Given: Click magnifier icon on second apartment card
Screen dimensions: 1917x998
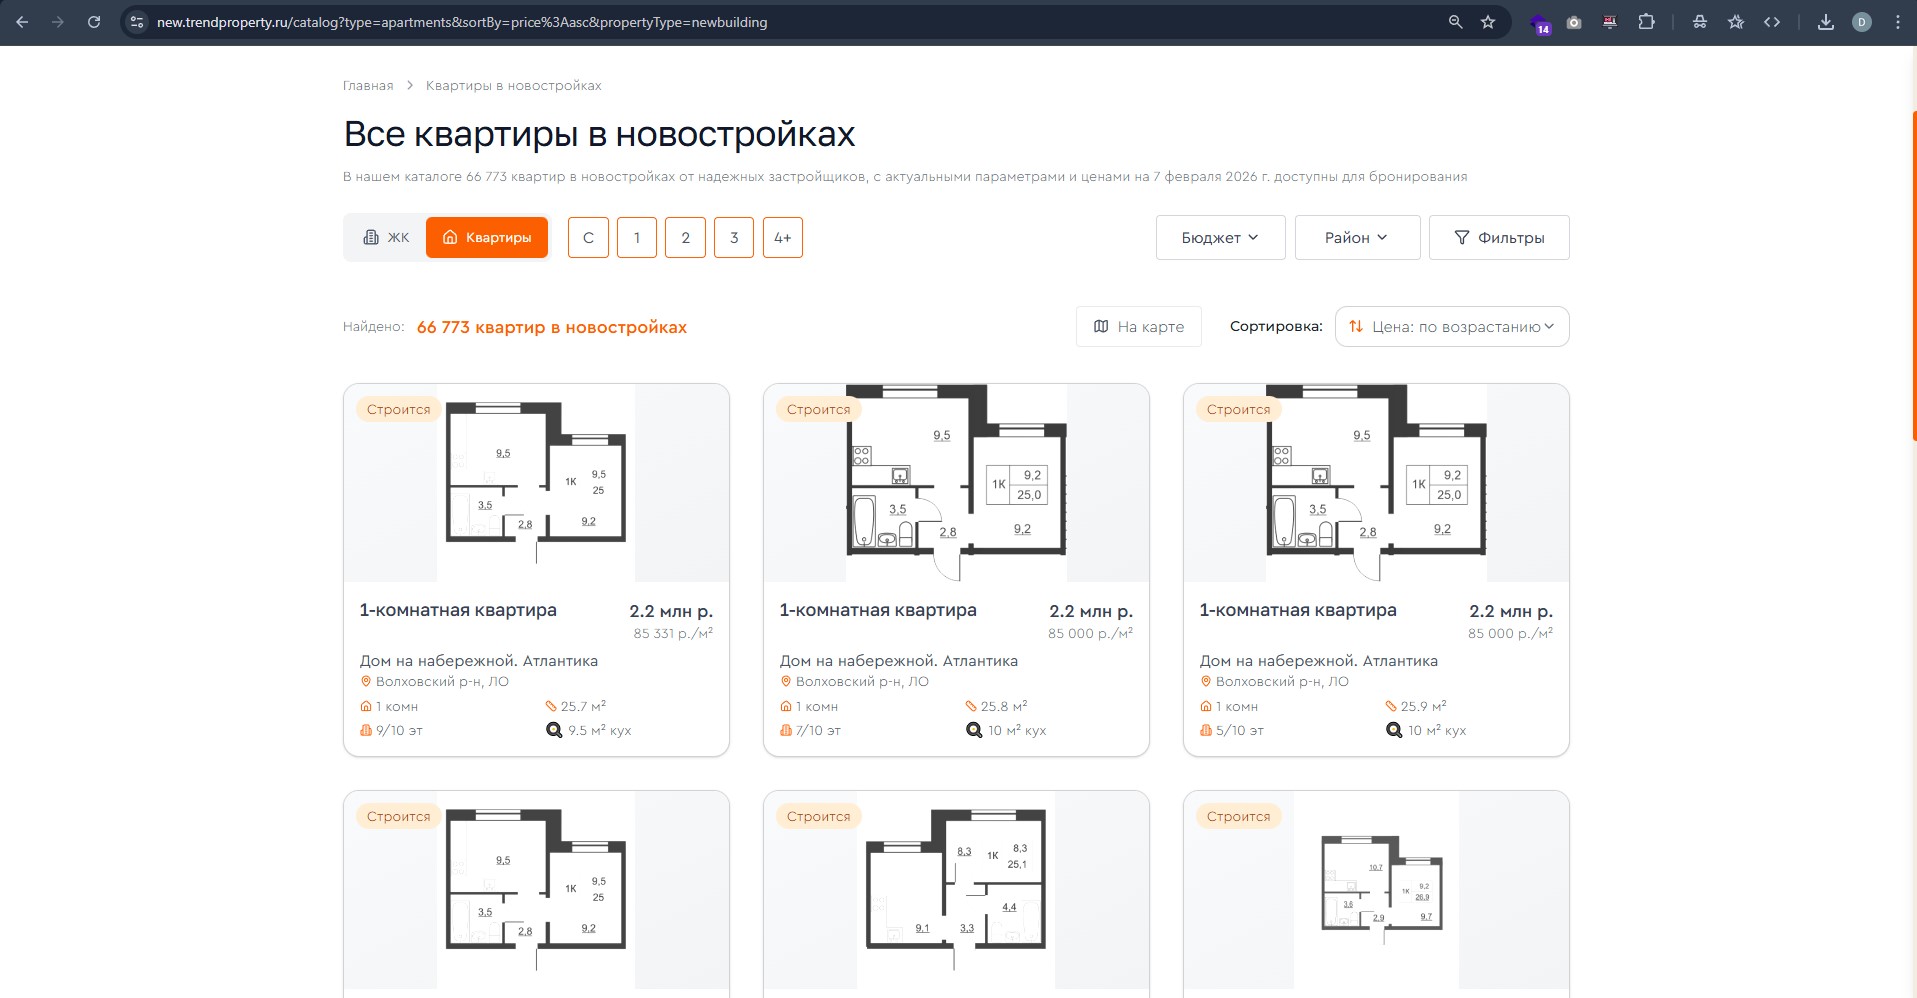Looking at the screenshot, I should click(974, 730).
